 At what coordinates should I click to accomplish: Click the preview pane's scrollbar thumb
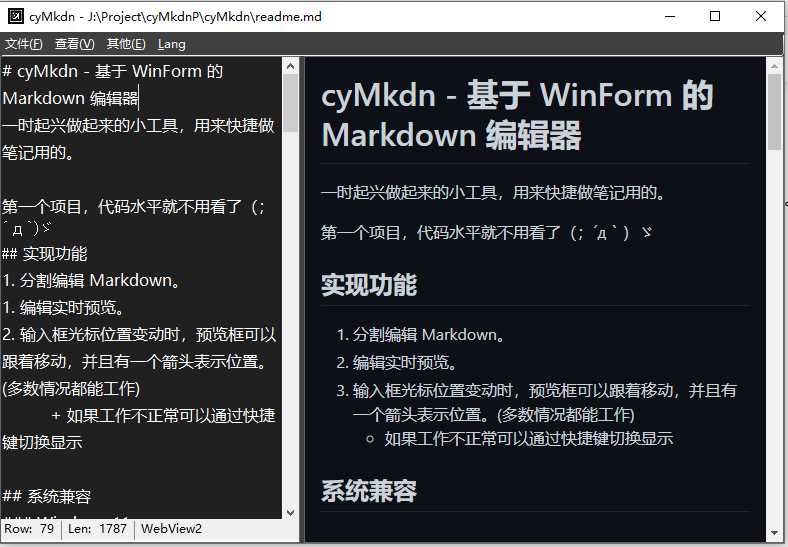(x=774, y=112)
